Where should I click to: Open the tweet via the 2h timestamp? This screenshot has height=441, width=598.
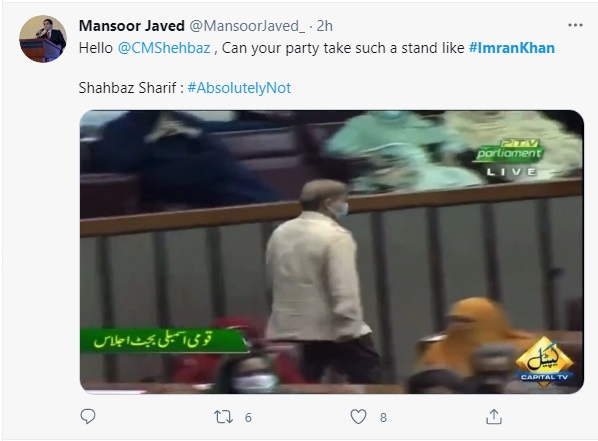click(325, 26)
